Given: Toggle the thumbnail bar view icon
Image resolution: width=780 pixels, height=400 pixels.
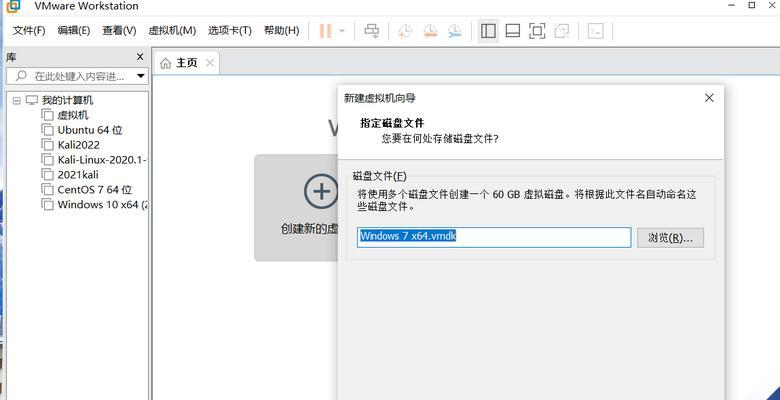Looking at the screenshot, I should click(512, 31).
